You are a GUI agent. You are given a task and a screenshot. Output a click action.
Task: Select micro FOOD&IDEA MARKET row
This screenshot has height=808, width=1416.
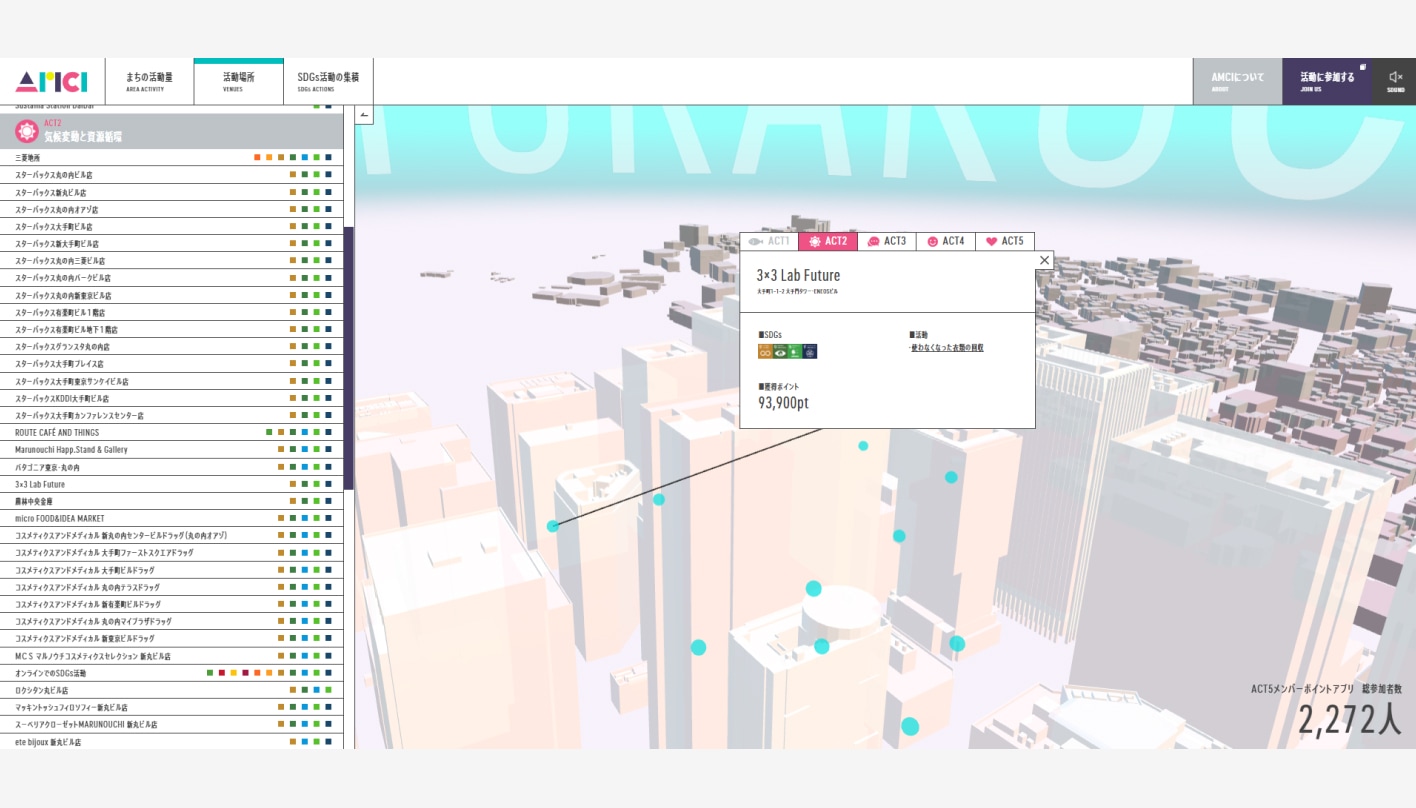[x=172, y=518]
